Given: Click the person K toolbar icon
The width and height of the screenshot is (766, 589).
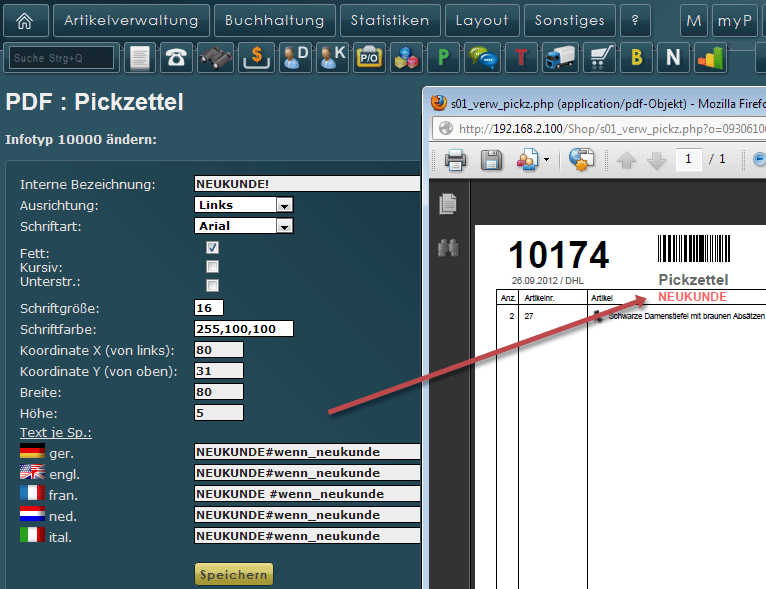Looking at the screenshot, I should 333,58.
